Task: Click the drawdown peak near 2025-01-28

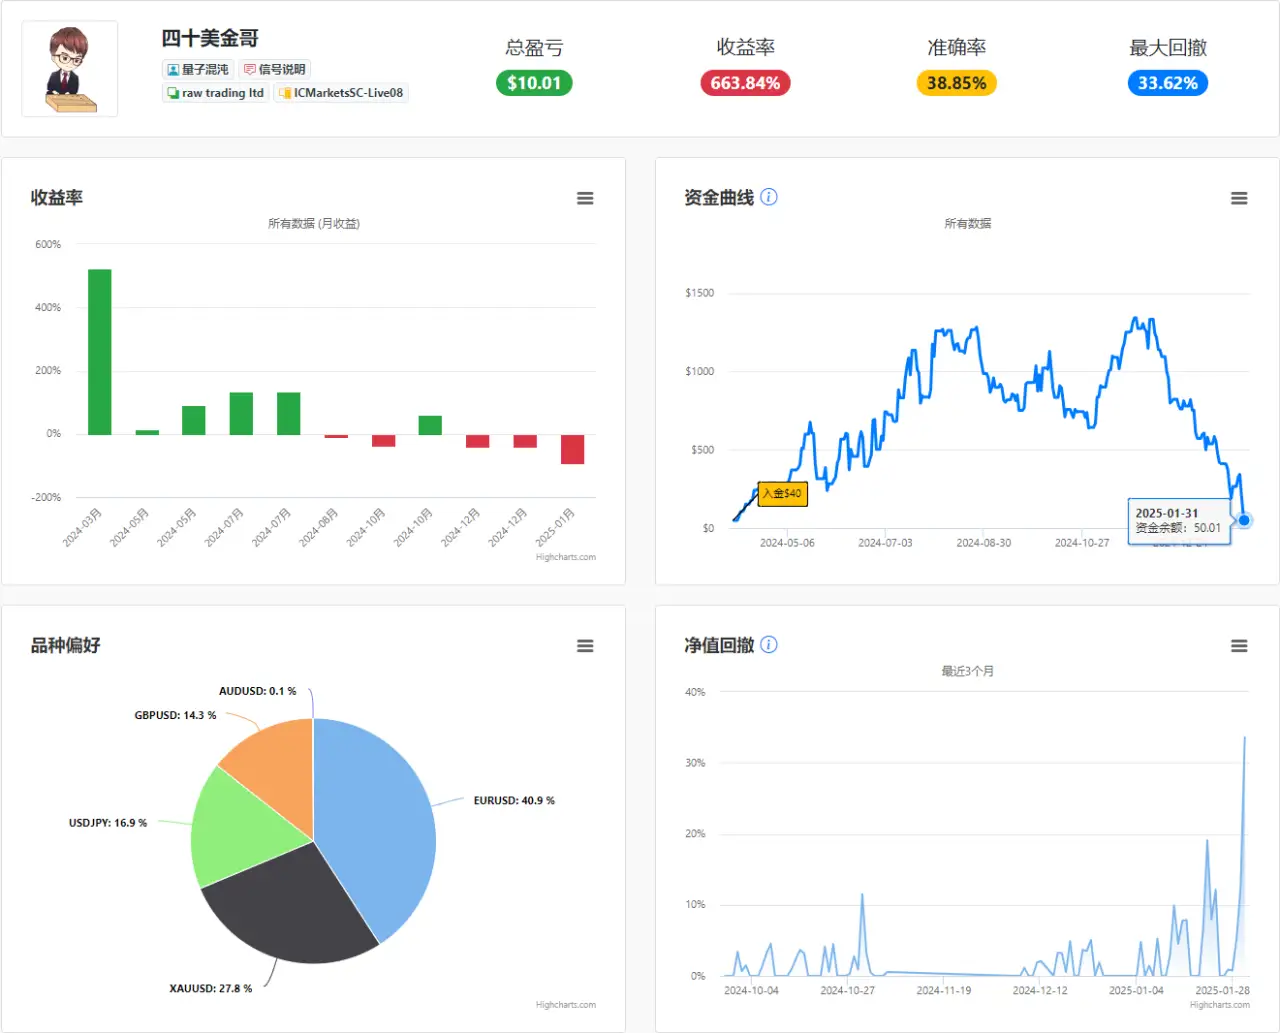Action: coord(1245,738)
